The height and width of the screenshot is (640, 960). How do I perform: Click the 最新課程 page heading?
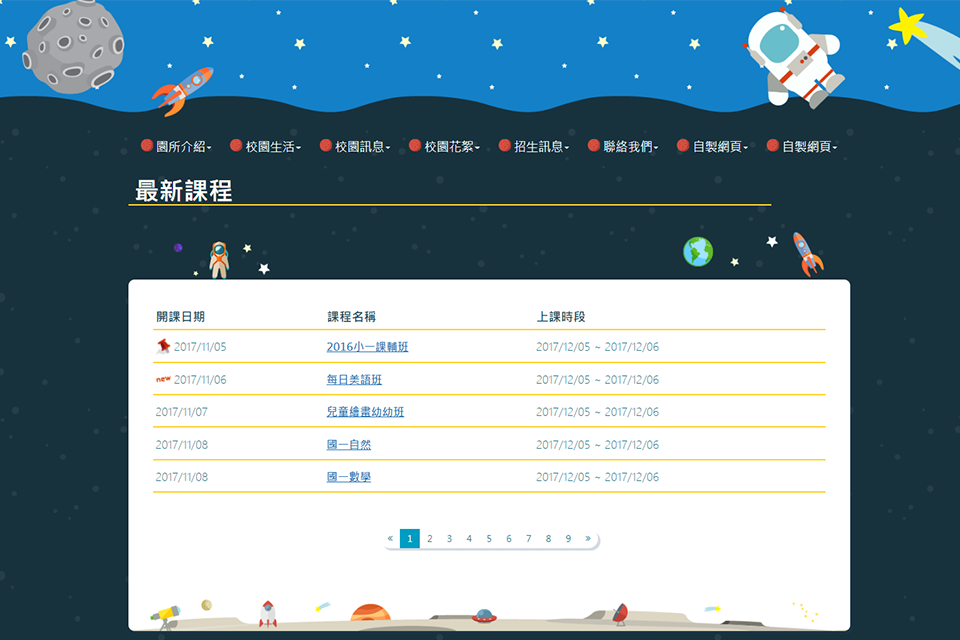point(184,190)
